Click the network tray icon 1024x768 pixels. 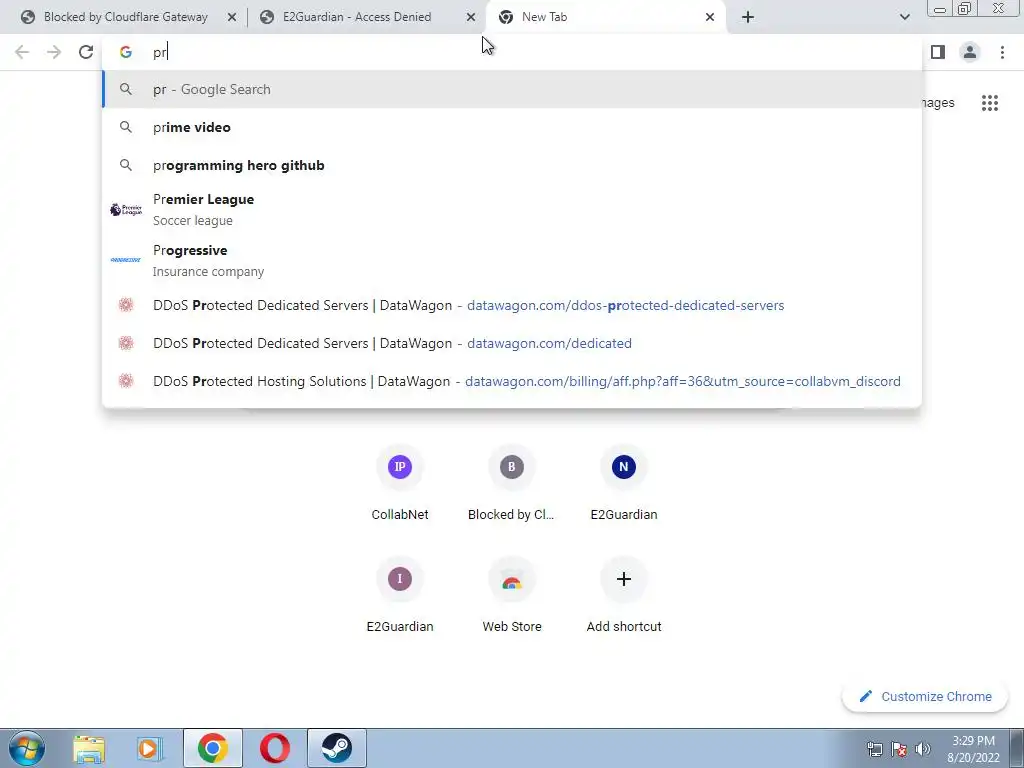874,749
